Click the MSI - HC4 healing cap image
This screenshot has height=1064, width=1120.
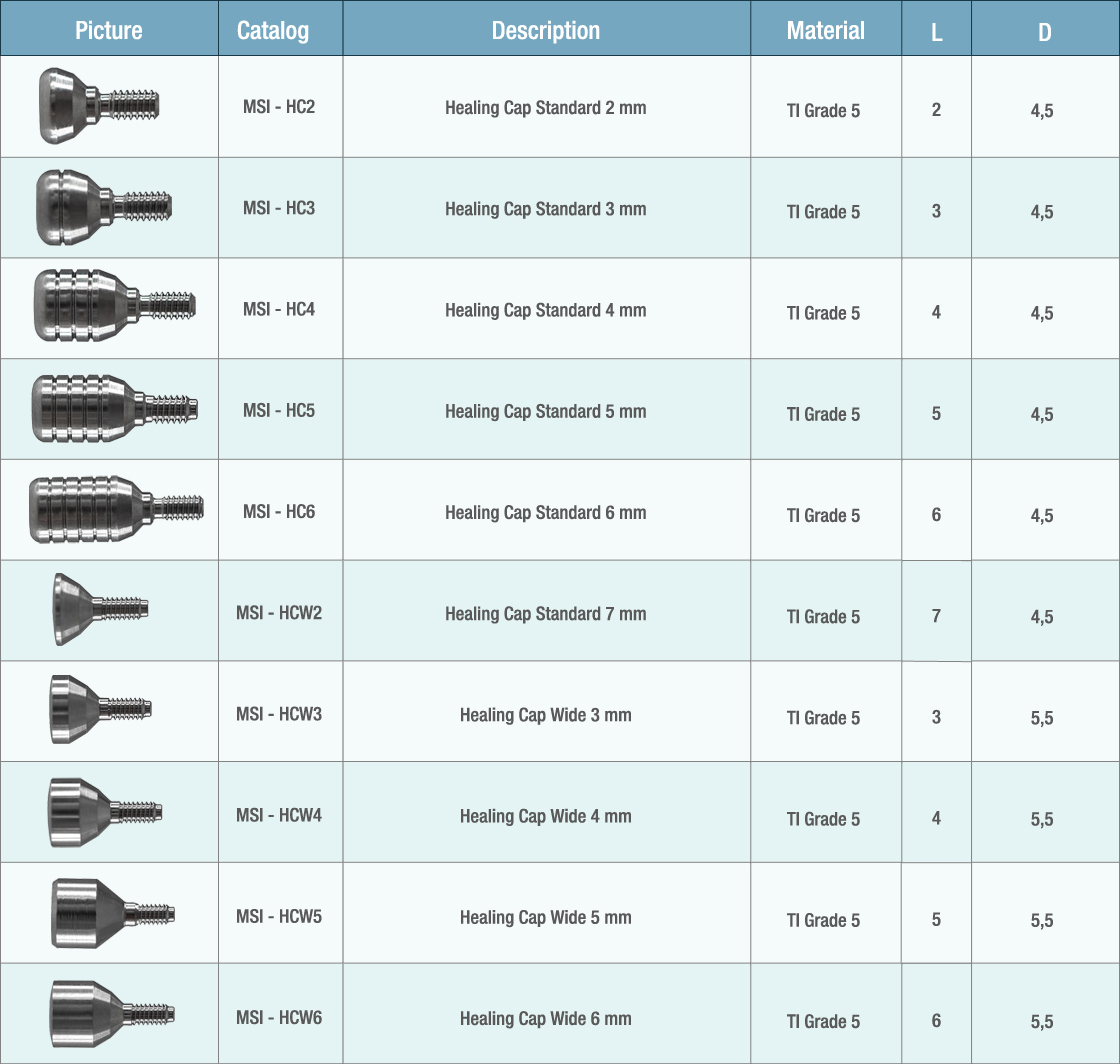coord(113,305)
